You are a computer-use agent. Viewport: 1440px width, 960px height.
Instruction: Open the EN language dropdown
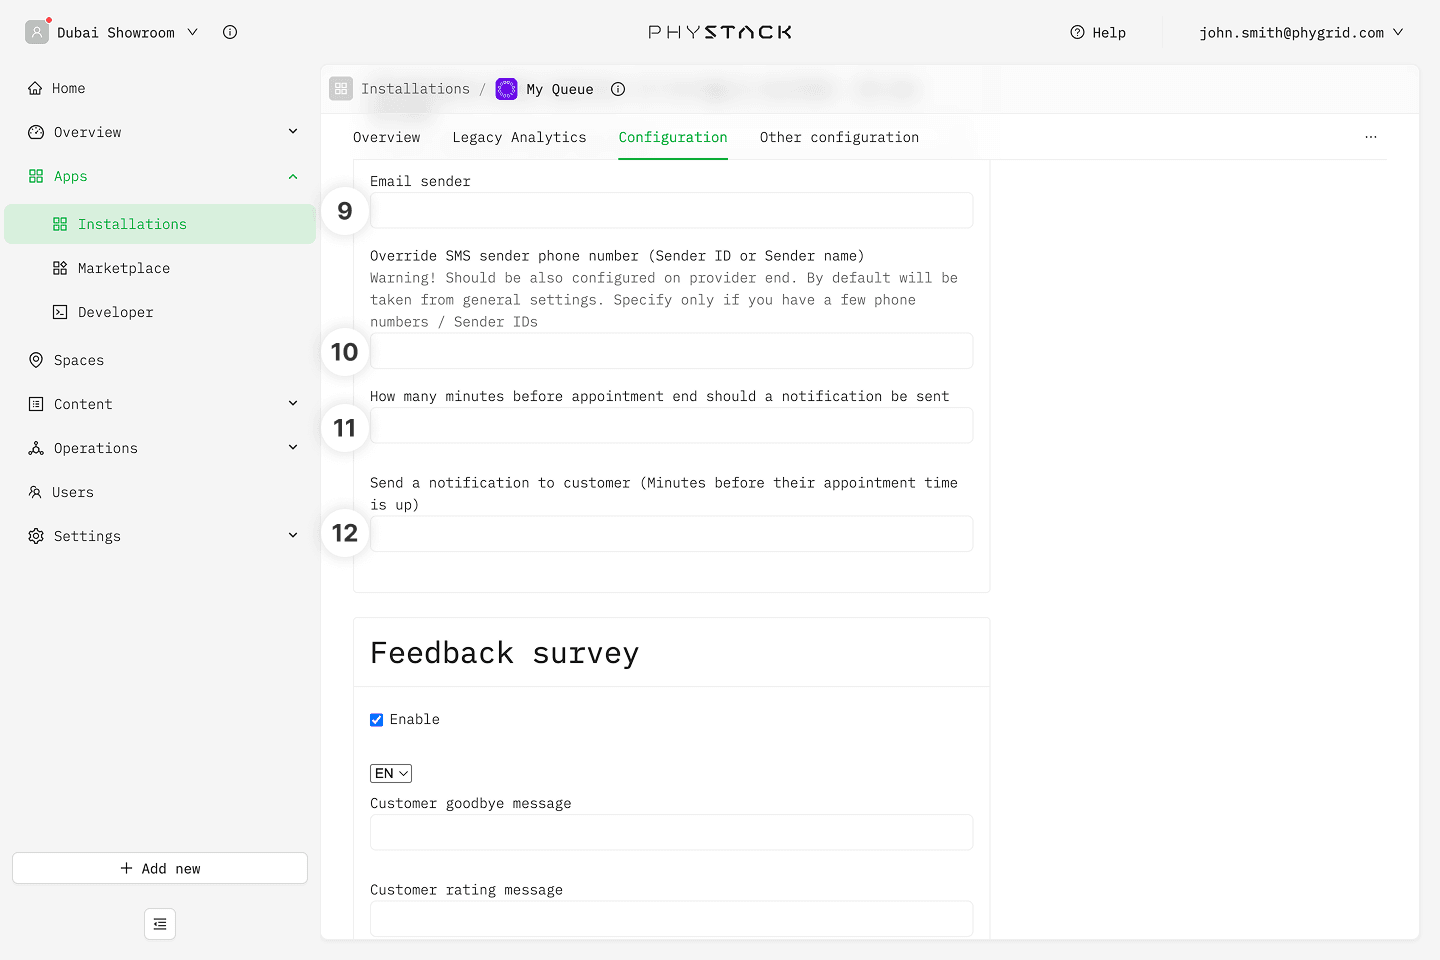tap(391, 773)
